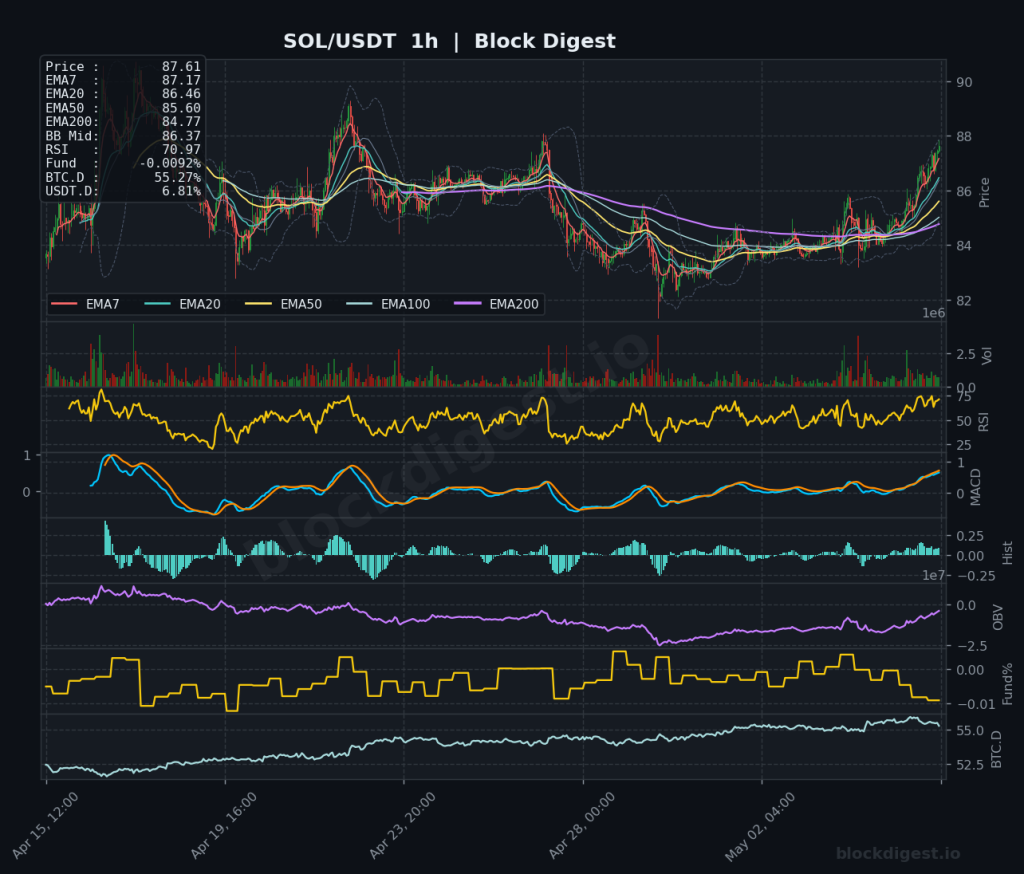This screenshot has width=1024, height=874.
Task: Click the 1e7 OBV scale label
Action: coord(933,575)
